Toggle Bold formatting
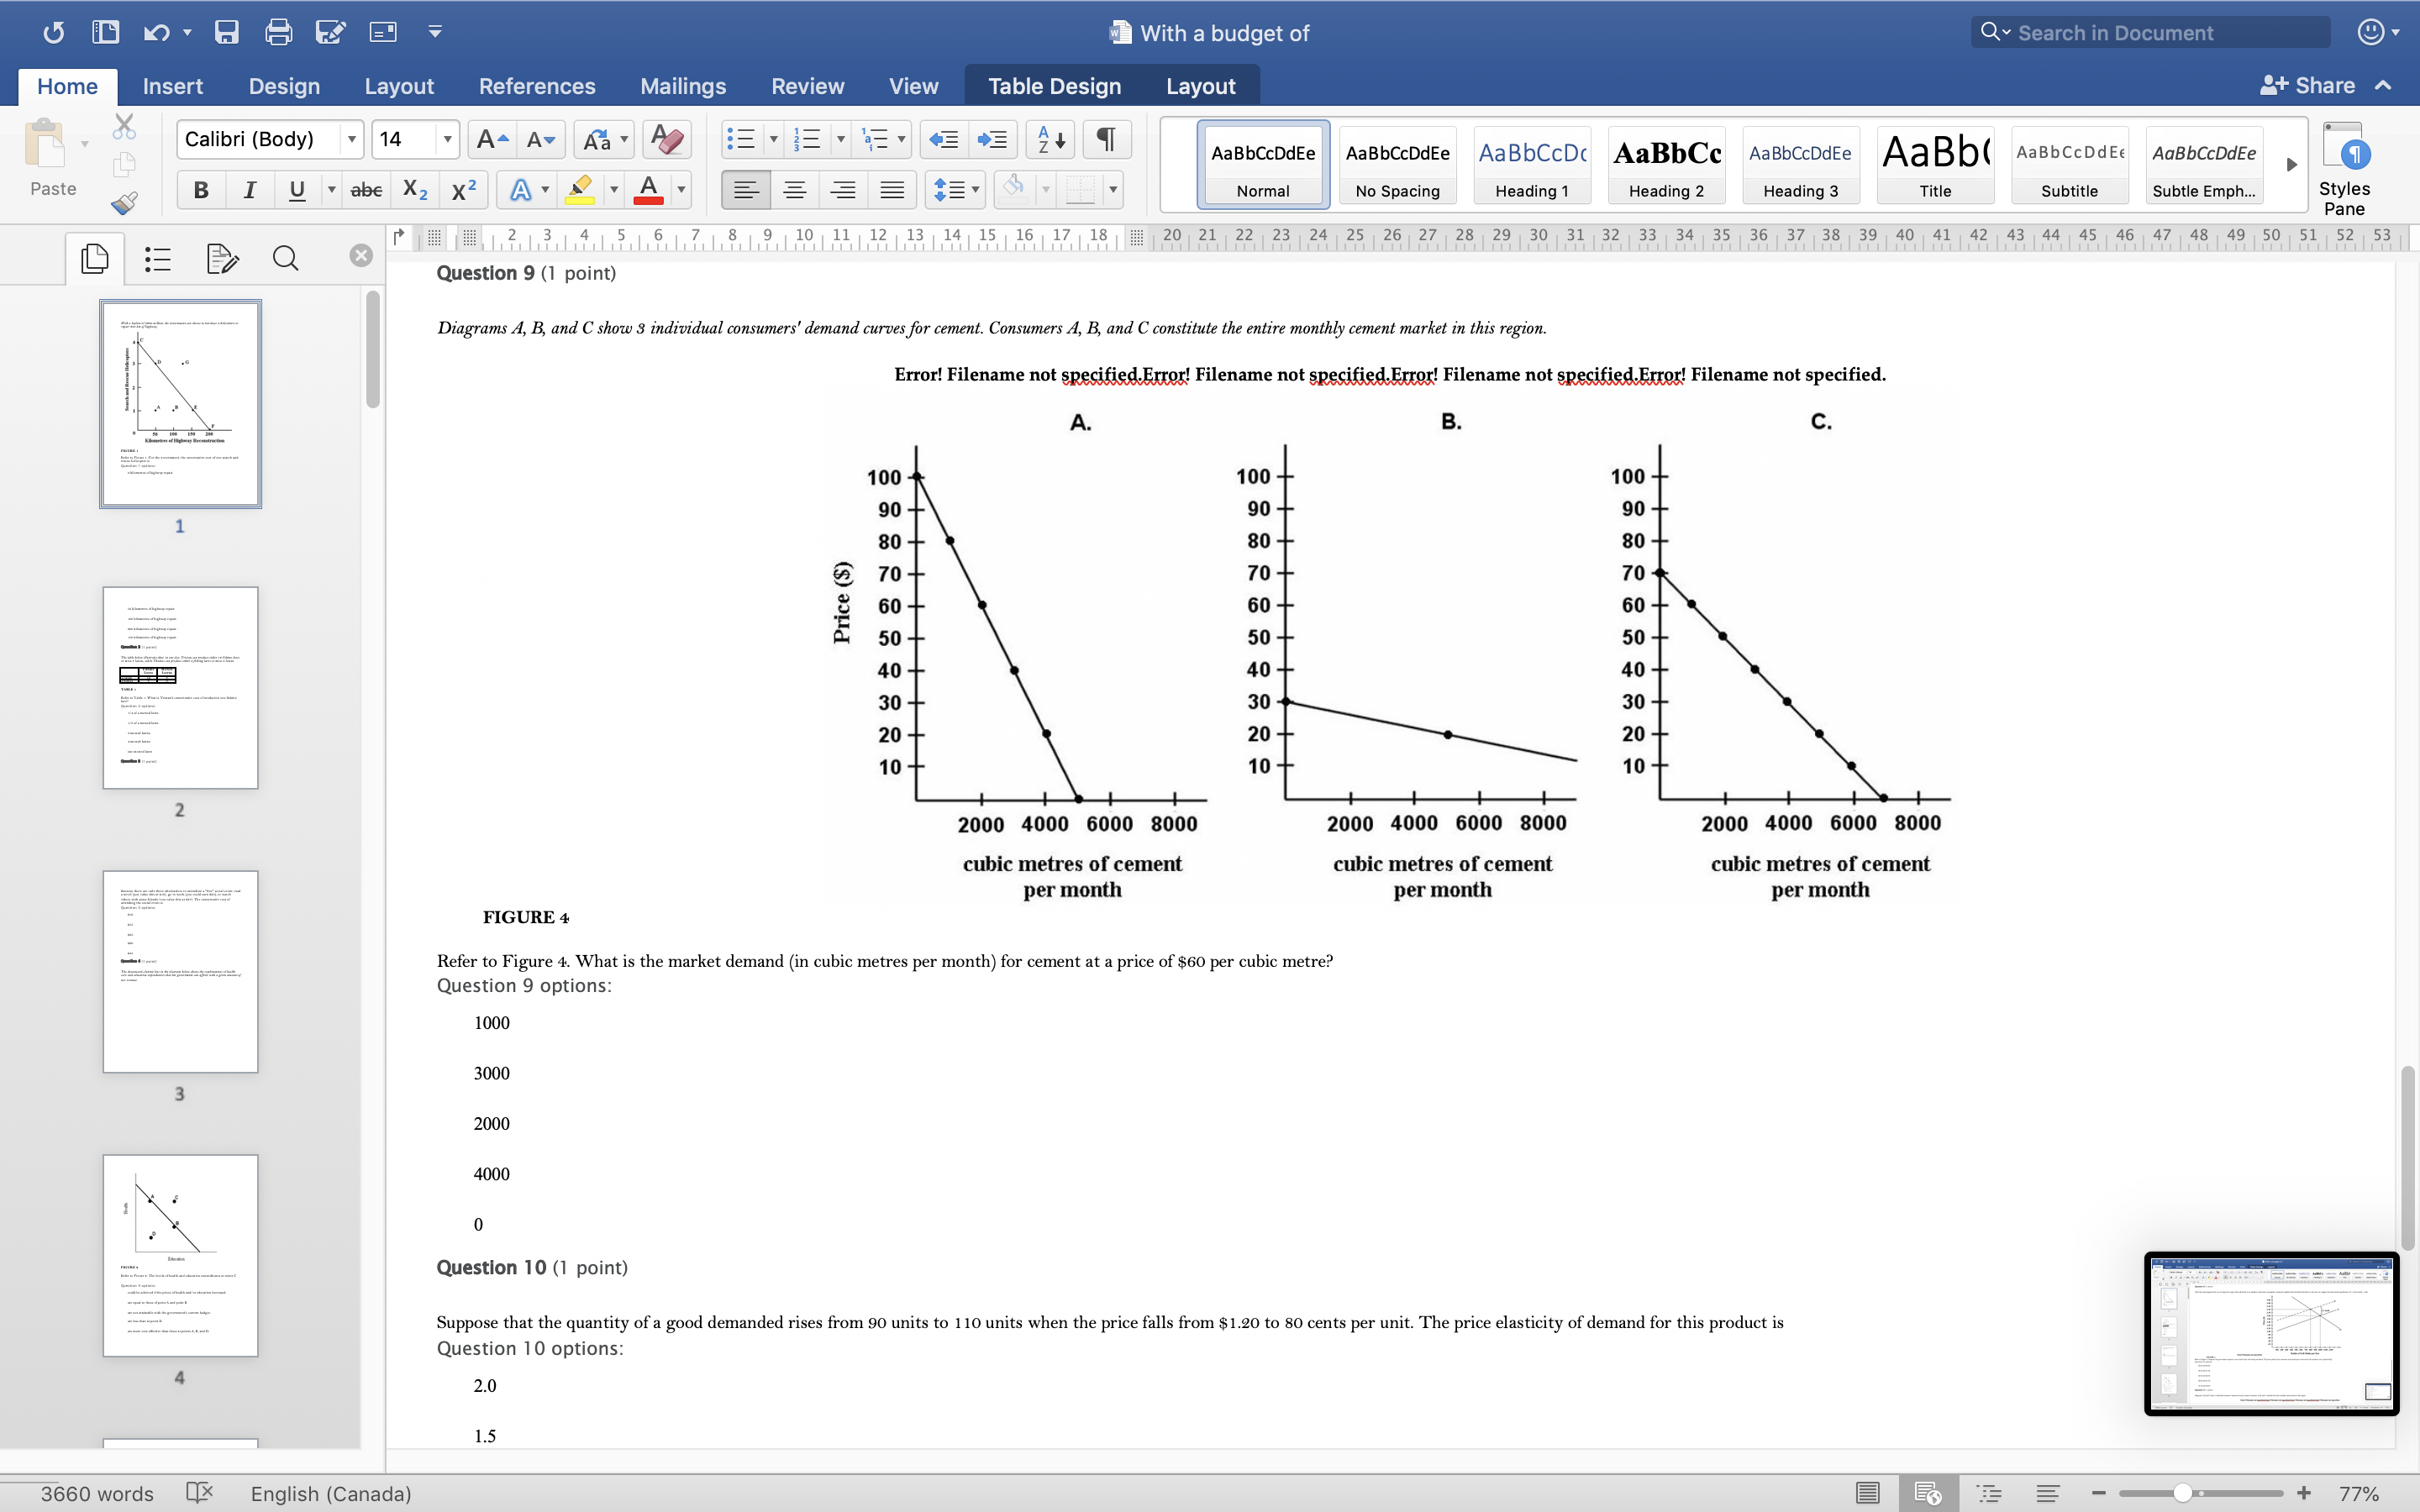 pos(200,190)
